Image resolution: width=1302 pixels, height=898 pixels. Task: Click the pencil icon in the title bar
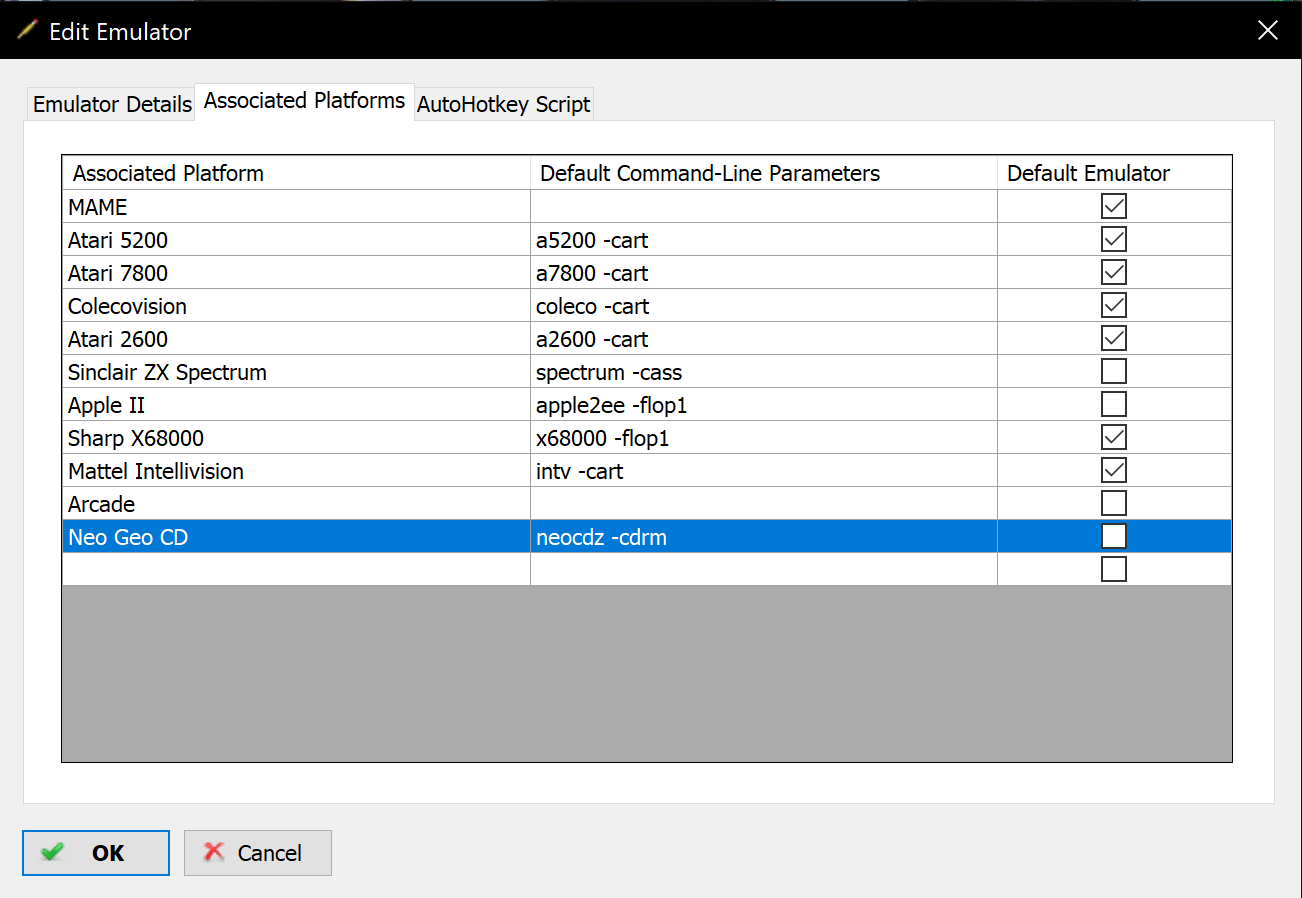click(x=28, y=30)
